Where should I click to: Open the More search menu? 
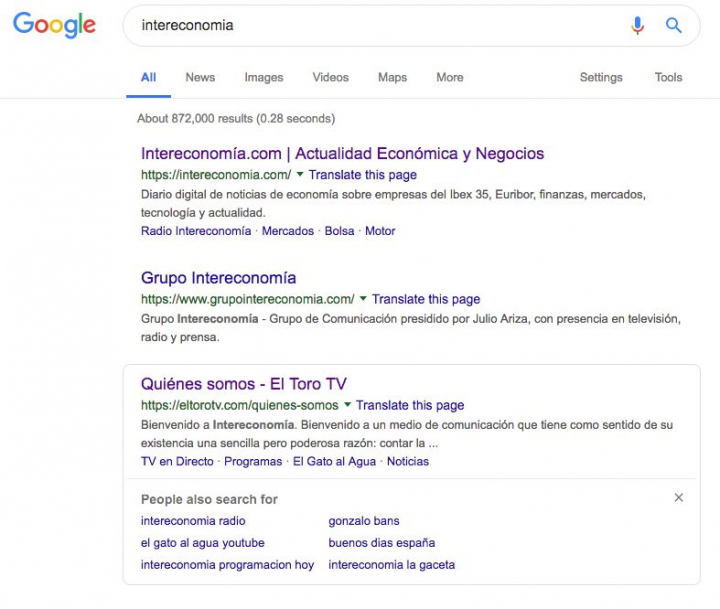(449, 77)
